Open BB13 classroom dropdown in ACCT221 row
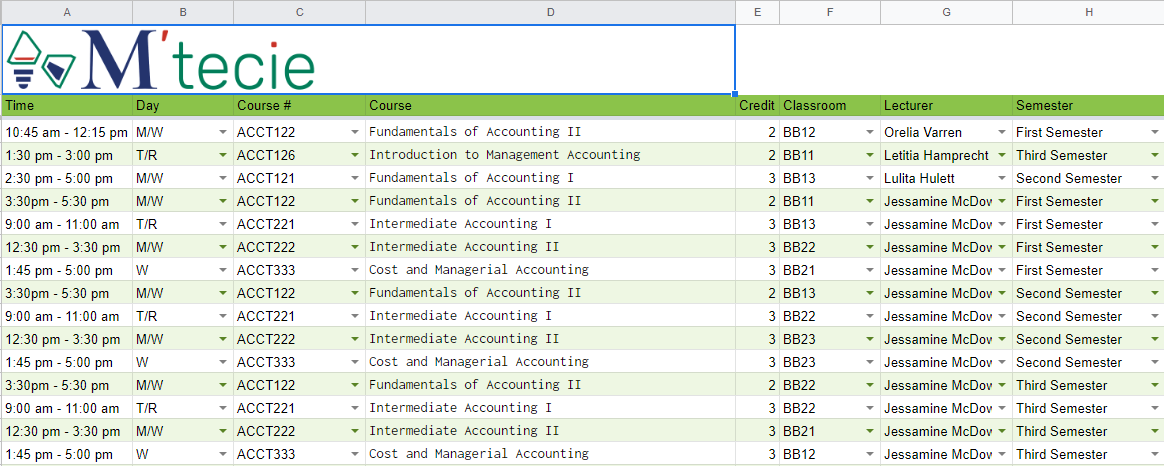This screenshot has width=1164, height=466. coord(870,225)
